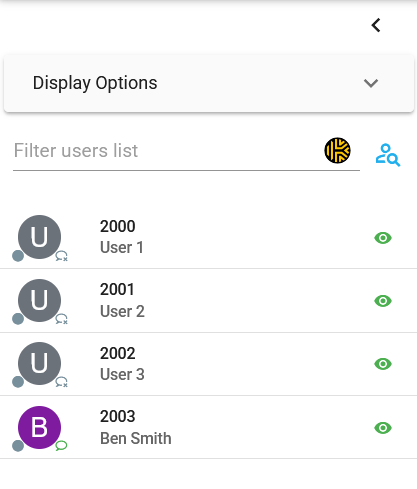Toggle visibility eye for User 1
The width and height of the screenshot is (417, 489).
(x=383, y=238)
